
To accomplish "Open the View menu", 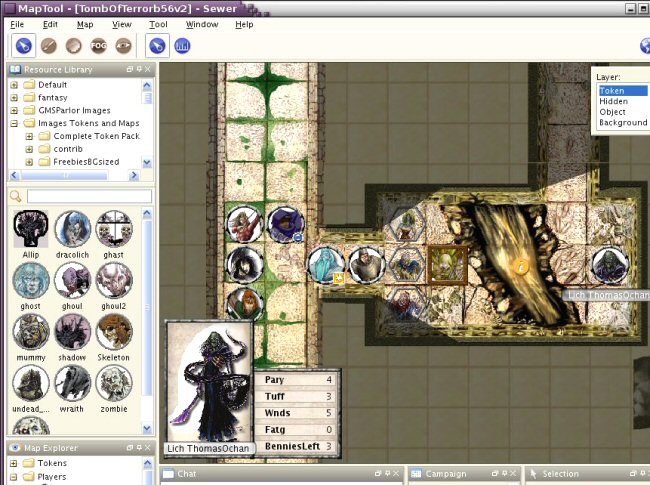I will point(122,24).
